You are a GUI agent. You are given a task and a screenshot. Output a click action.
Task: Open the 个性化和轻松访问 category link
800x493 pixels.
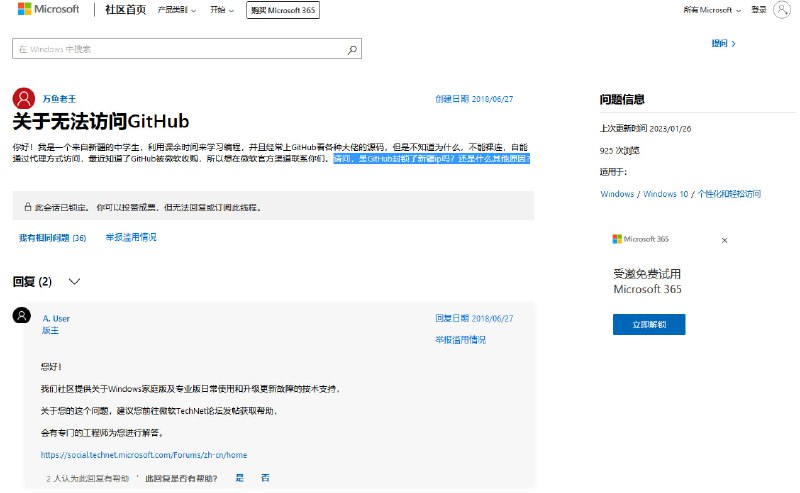click(x=729, y=194)
